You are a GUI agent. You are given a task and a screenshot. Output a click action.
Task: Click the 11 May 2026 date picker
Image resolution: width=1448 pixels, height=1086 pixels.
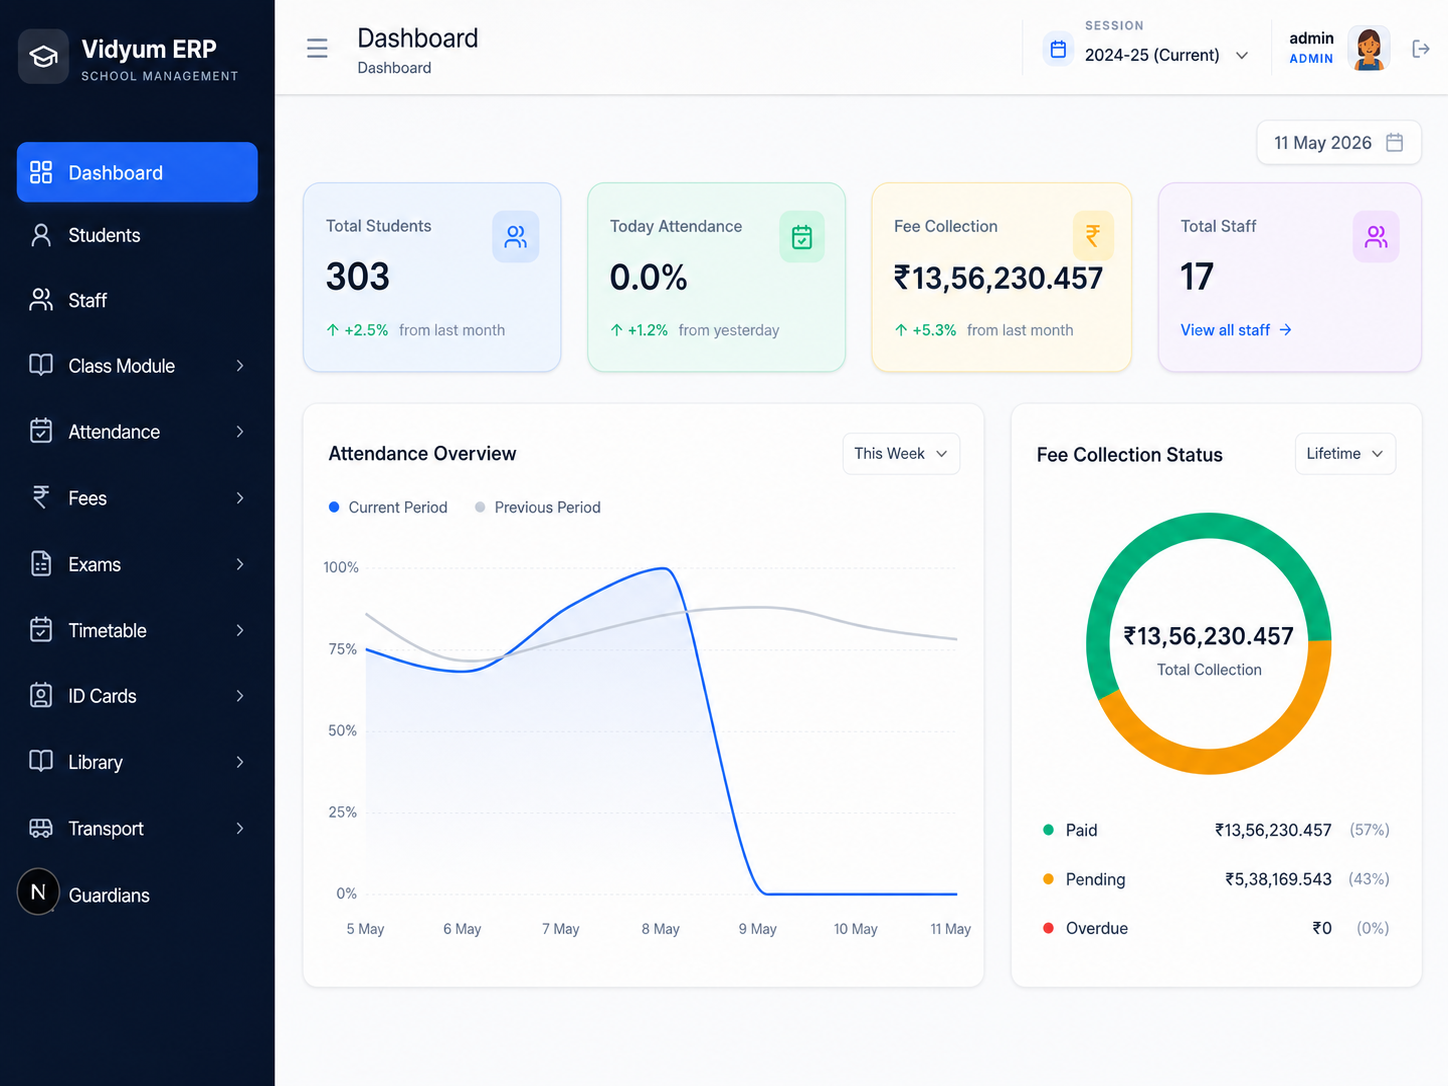click(1339, 143)
